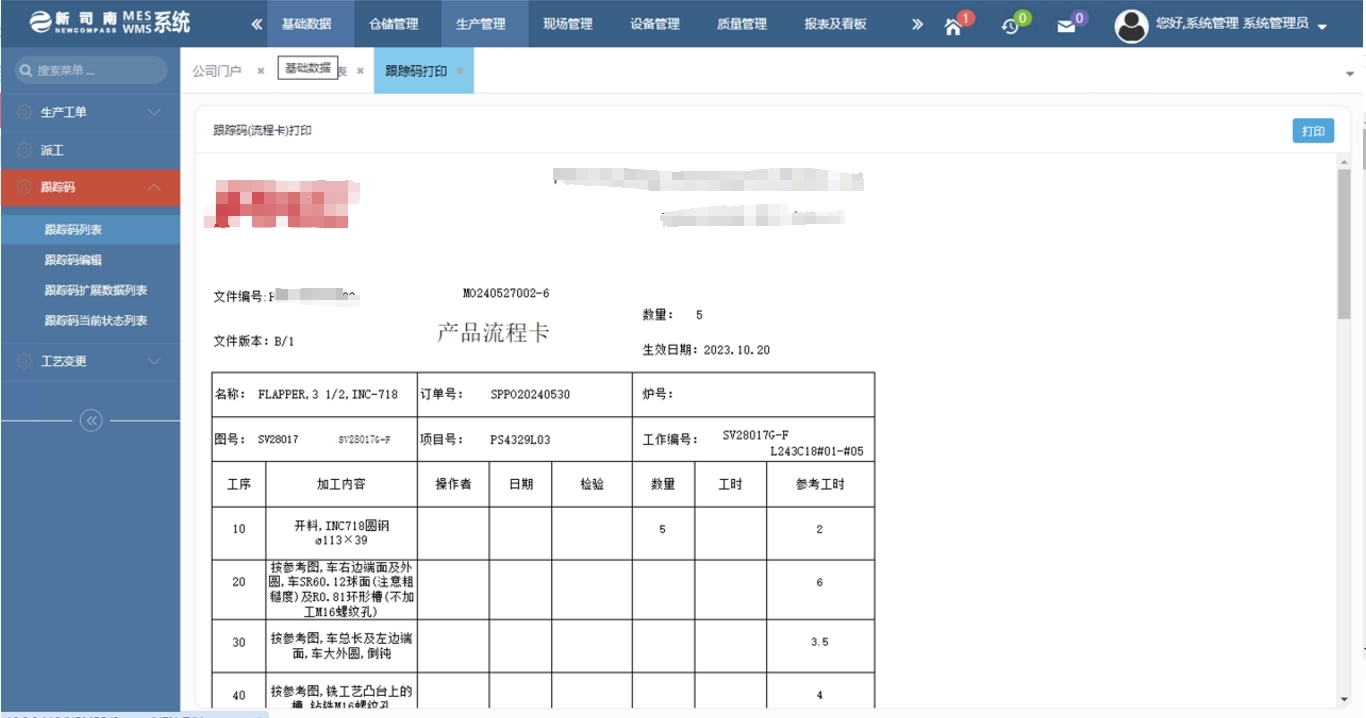The height and width of the screenshot is (718, 1366).
Task: Click the code MO240527002-6
Action: click(506, 294)
